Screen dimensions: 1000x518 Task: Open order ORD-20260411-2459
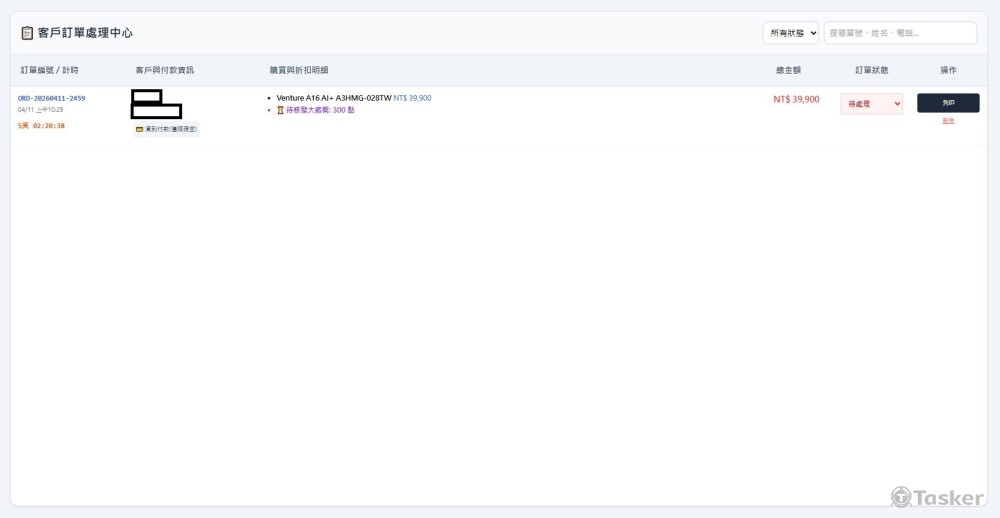click(x=51, y=98)
